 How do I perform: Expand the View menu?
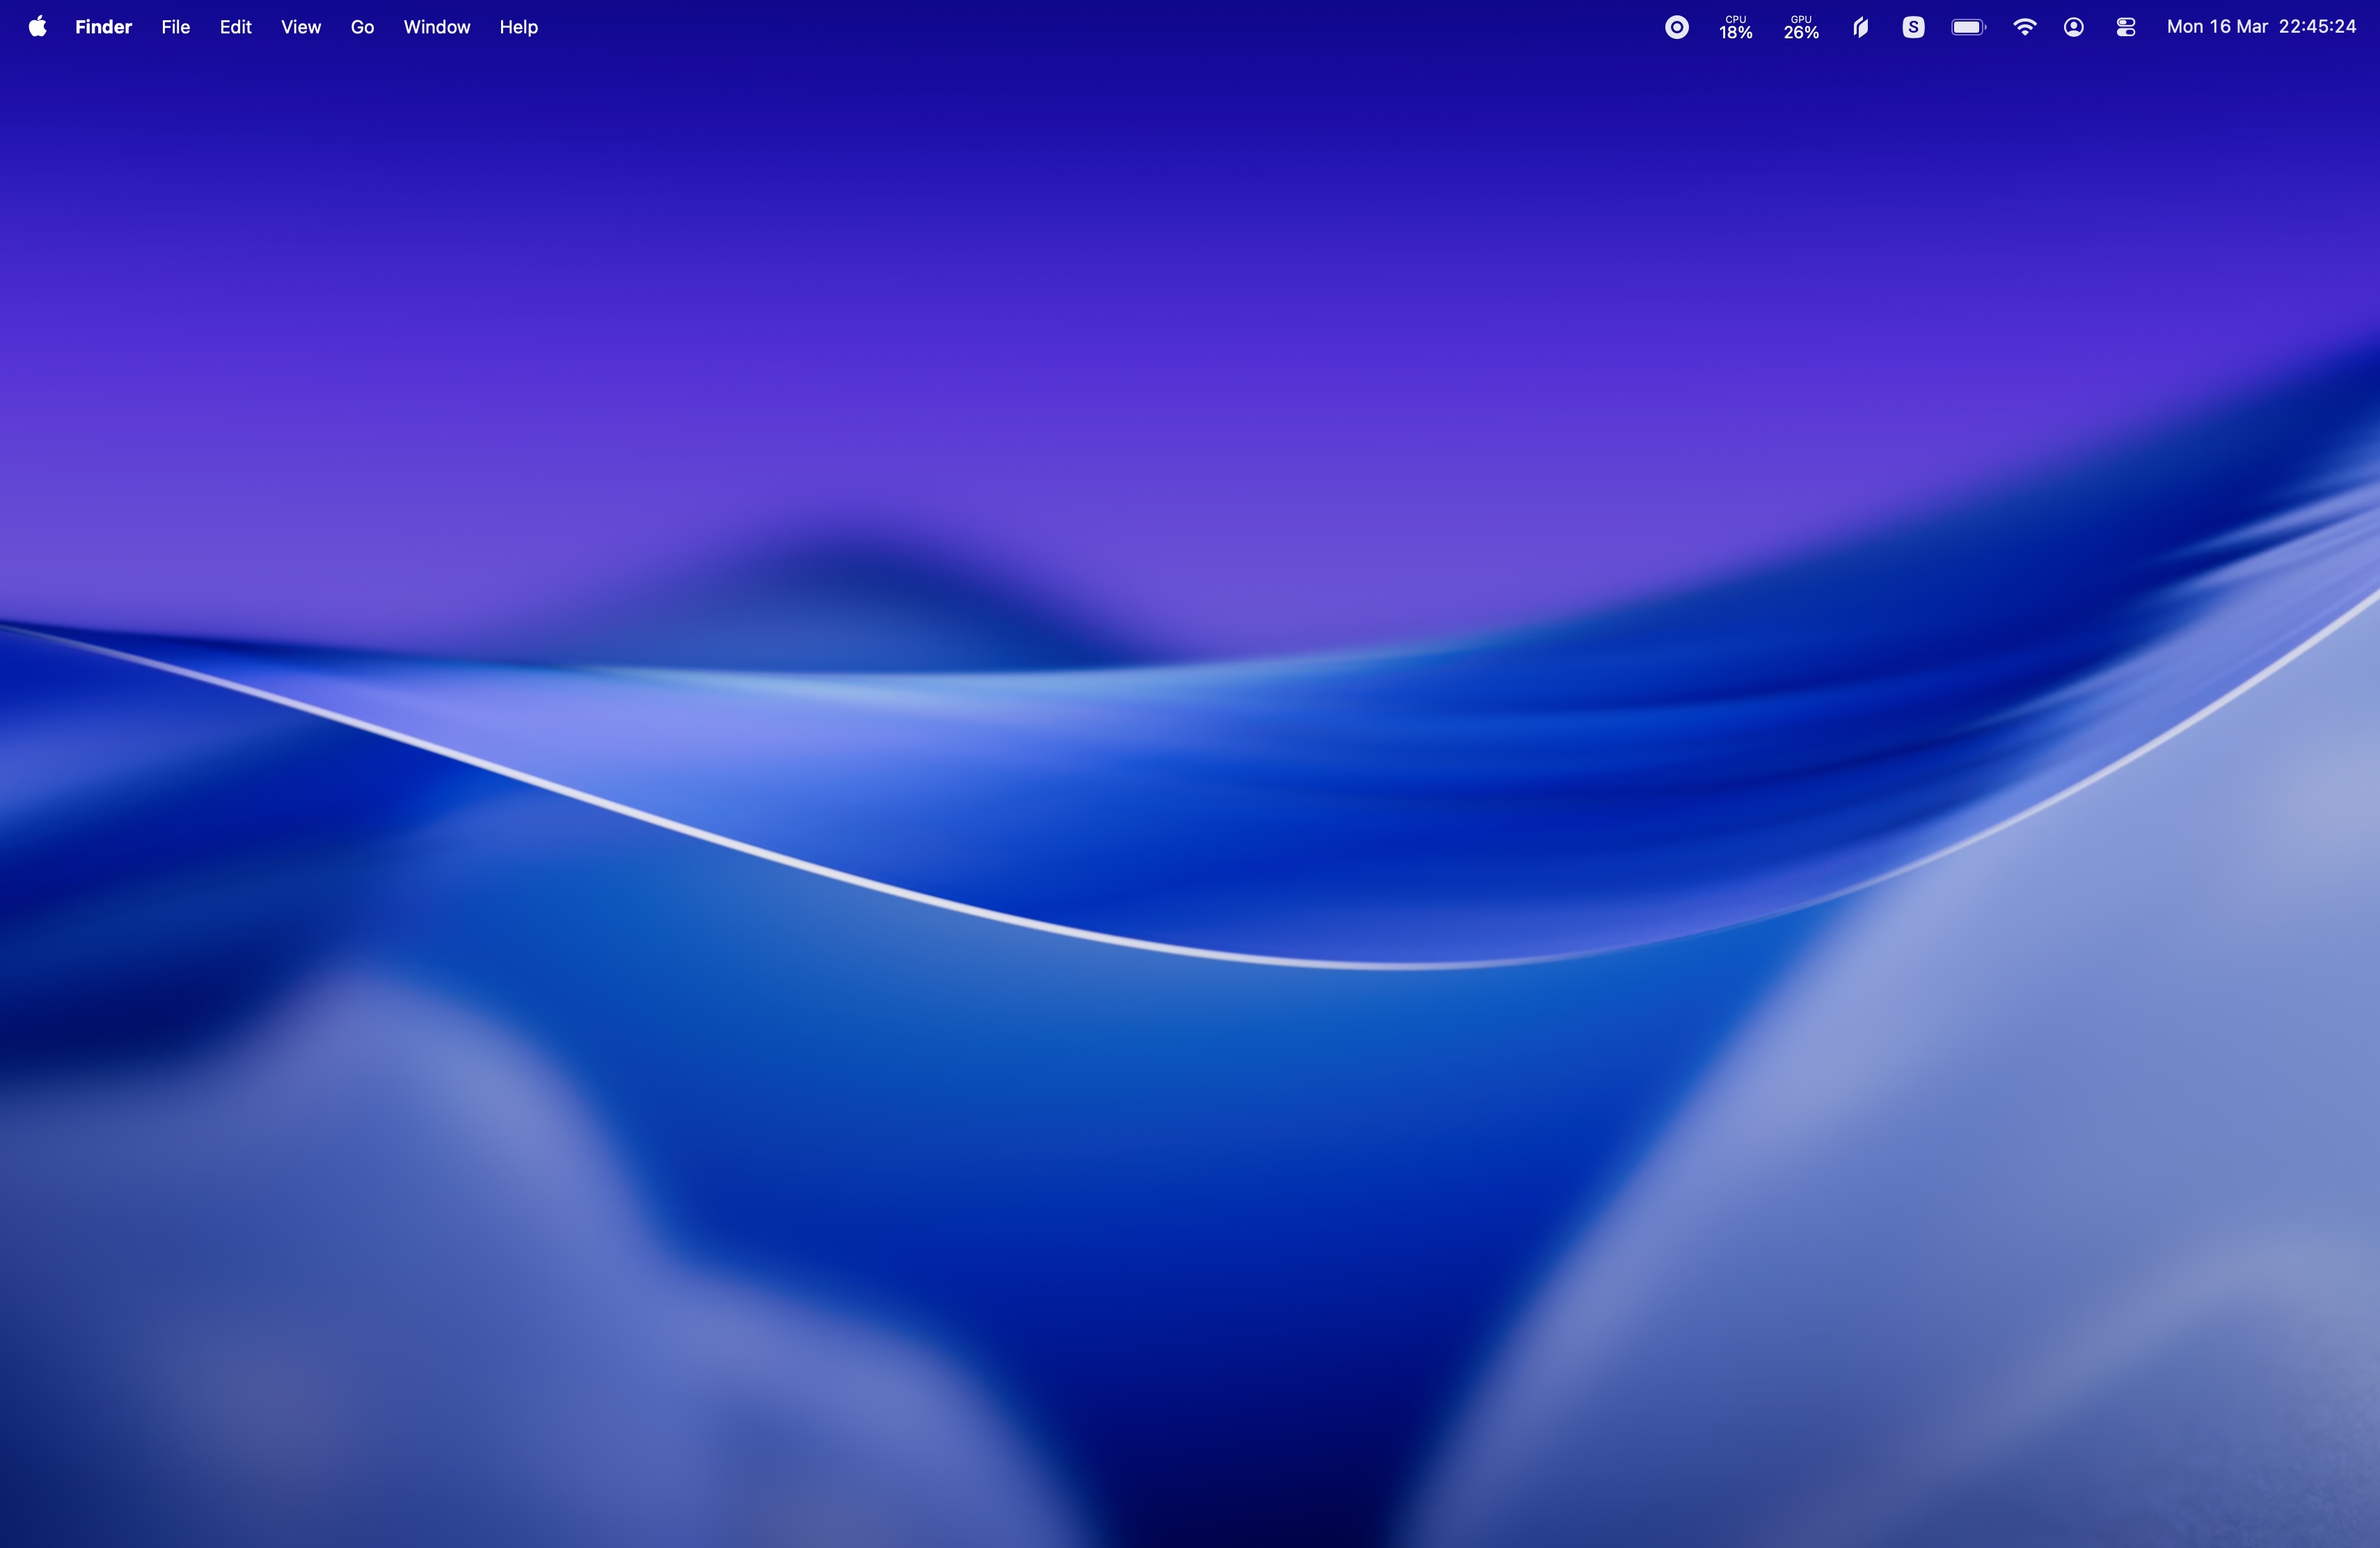(x=300, y=27)
